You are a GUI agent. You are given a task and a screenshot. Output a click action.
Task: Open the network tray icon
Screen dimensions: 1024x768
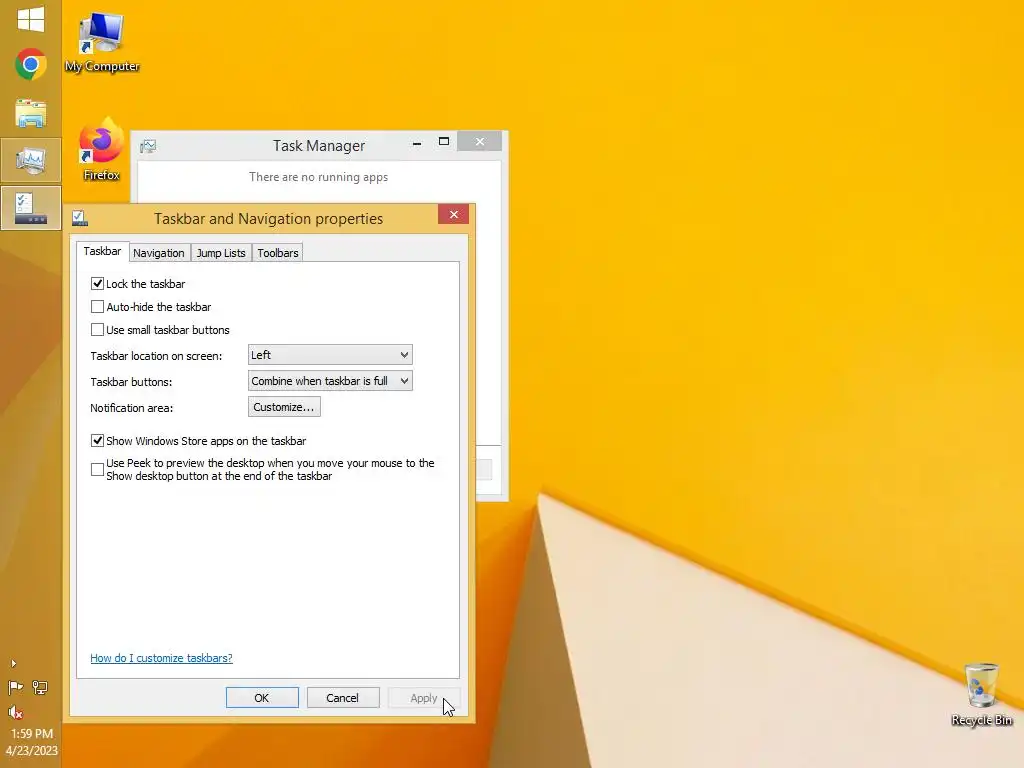tap(40, 687)
